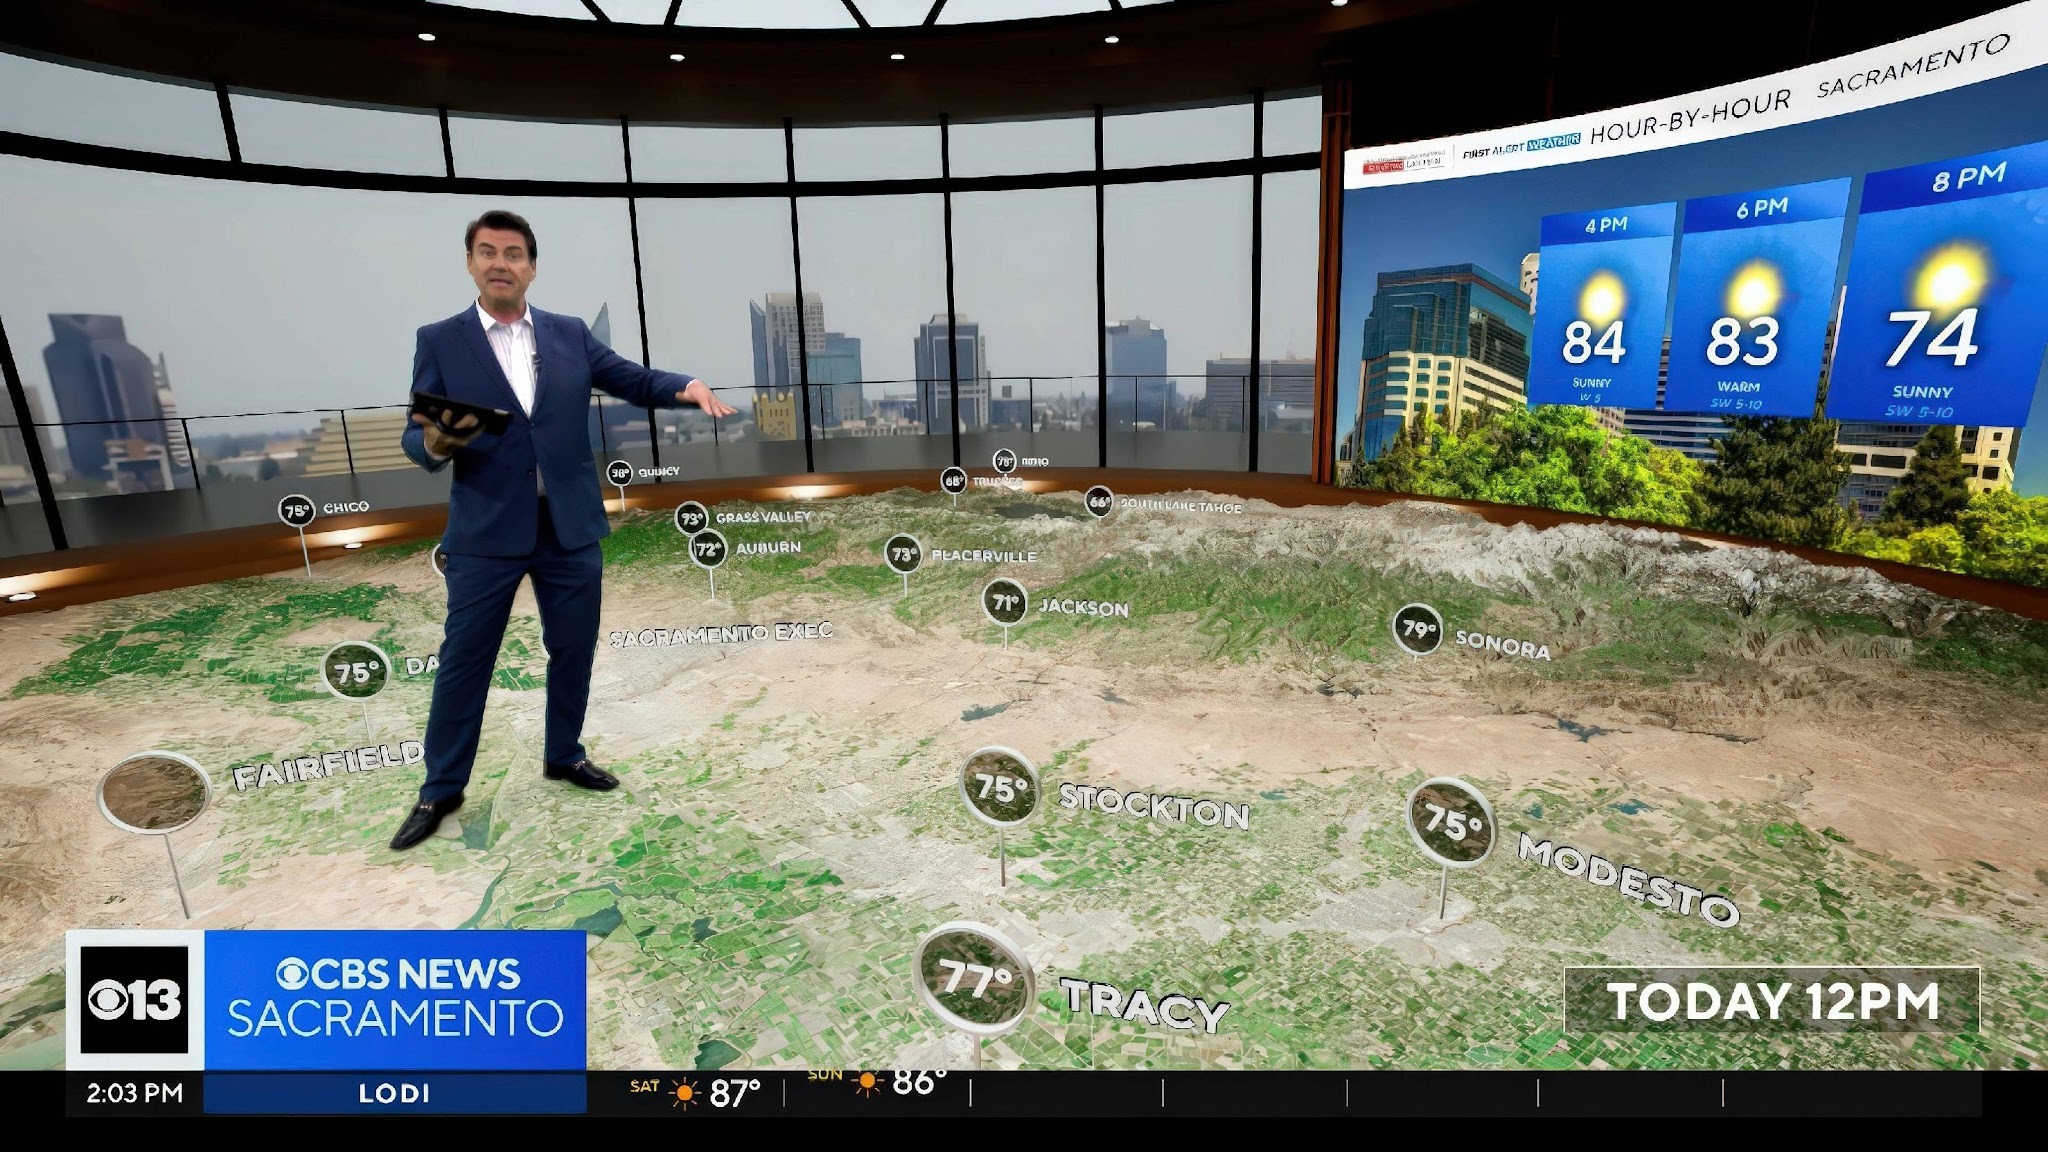Click the Jackson 71° temperature marker
The image size is (2048, 1152).
click(x=1005, y=602)
